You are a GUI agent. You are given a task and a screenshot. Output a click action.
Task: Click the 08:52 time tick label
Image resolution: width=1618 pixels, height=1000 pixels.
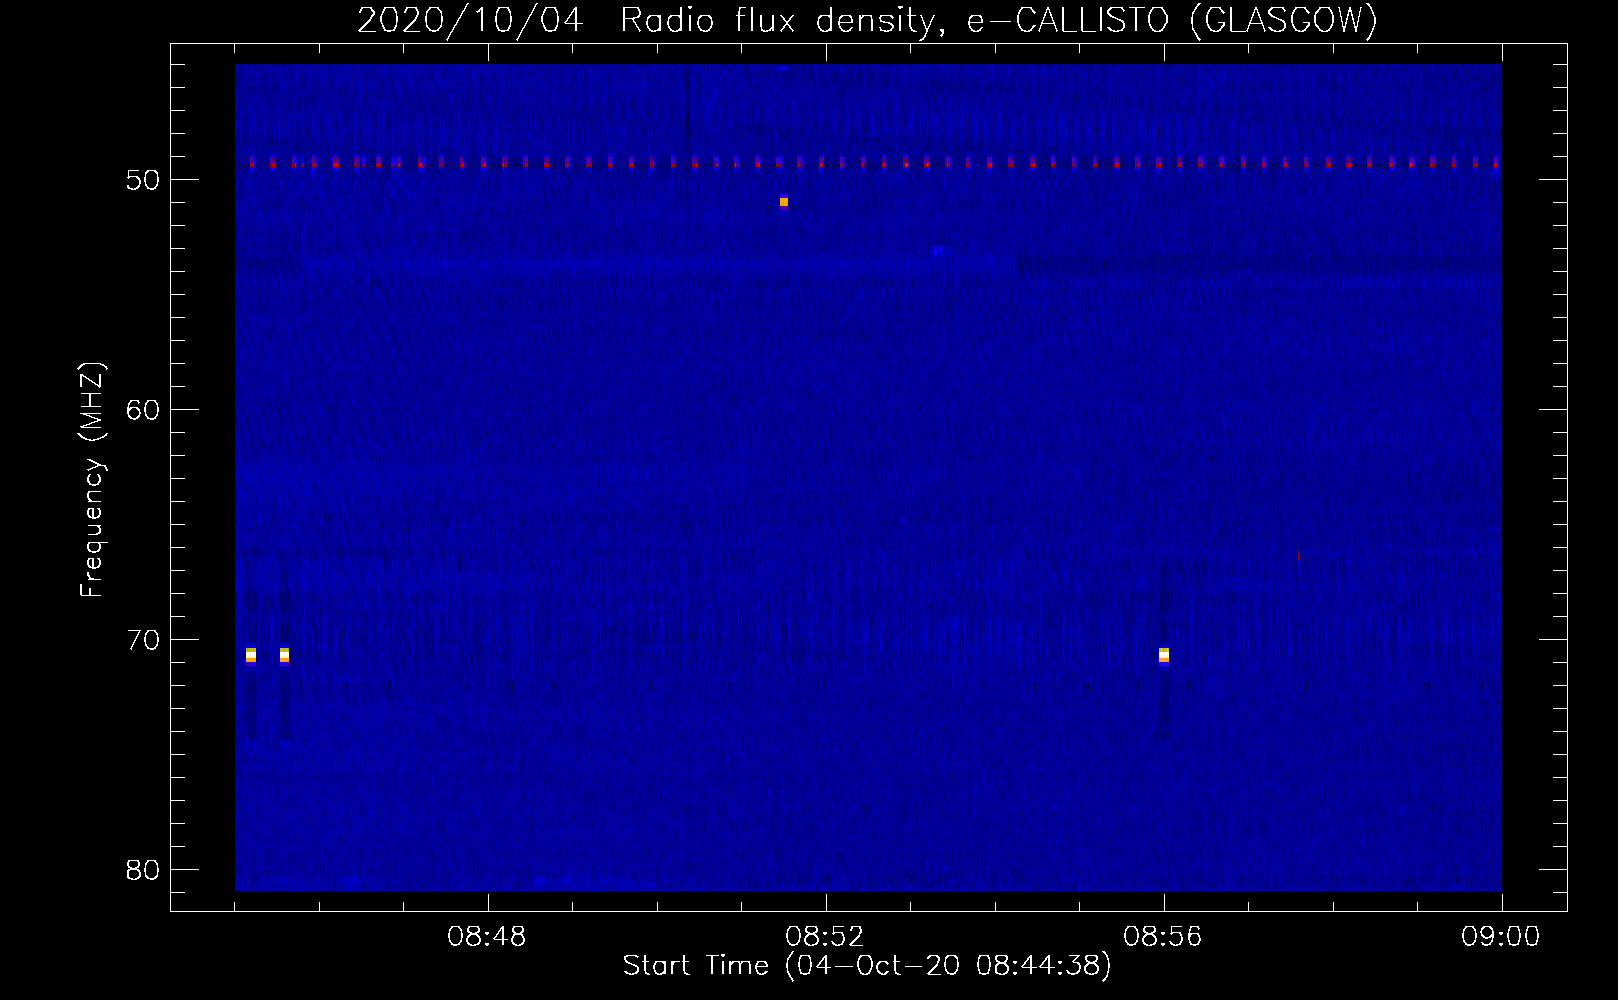[826, 937]
